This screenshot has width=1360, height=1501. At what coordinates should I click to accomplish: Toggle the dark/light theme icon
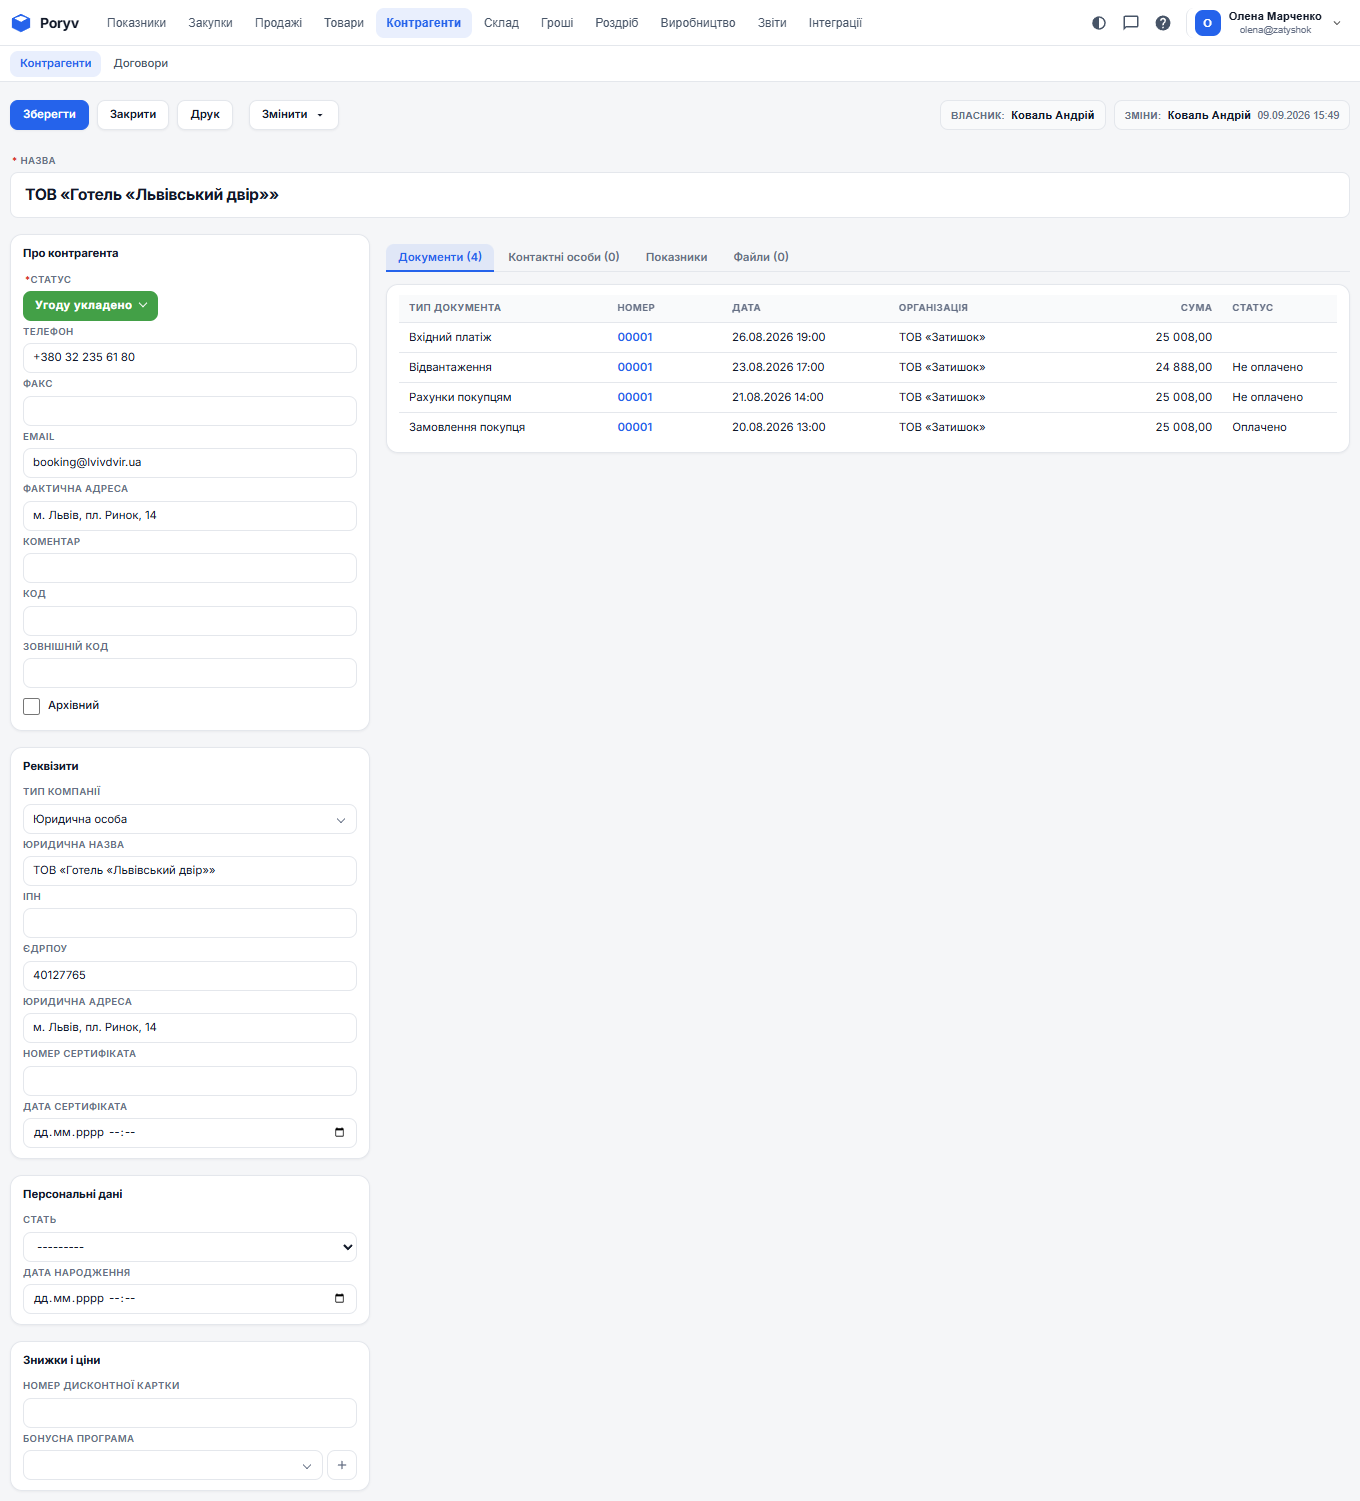coord(1099,23)
